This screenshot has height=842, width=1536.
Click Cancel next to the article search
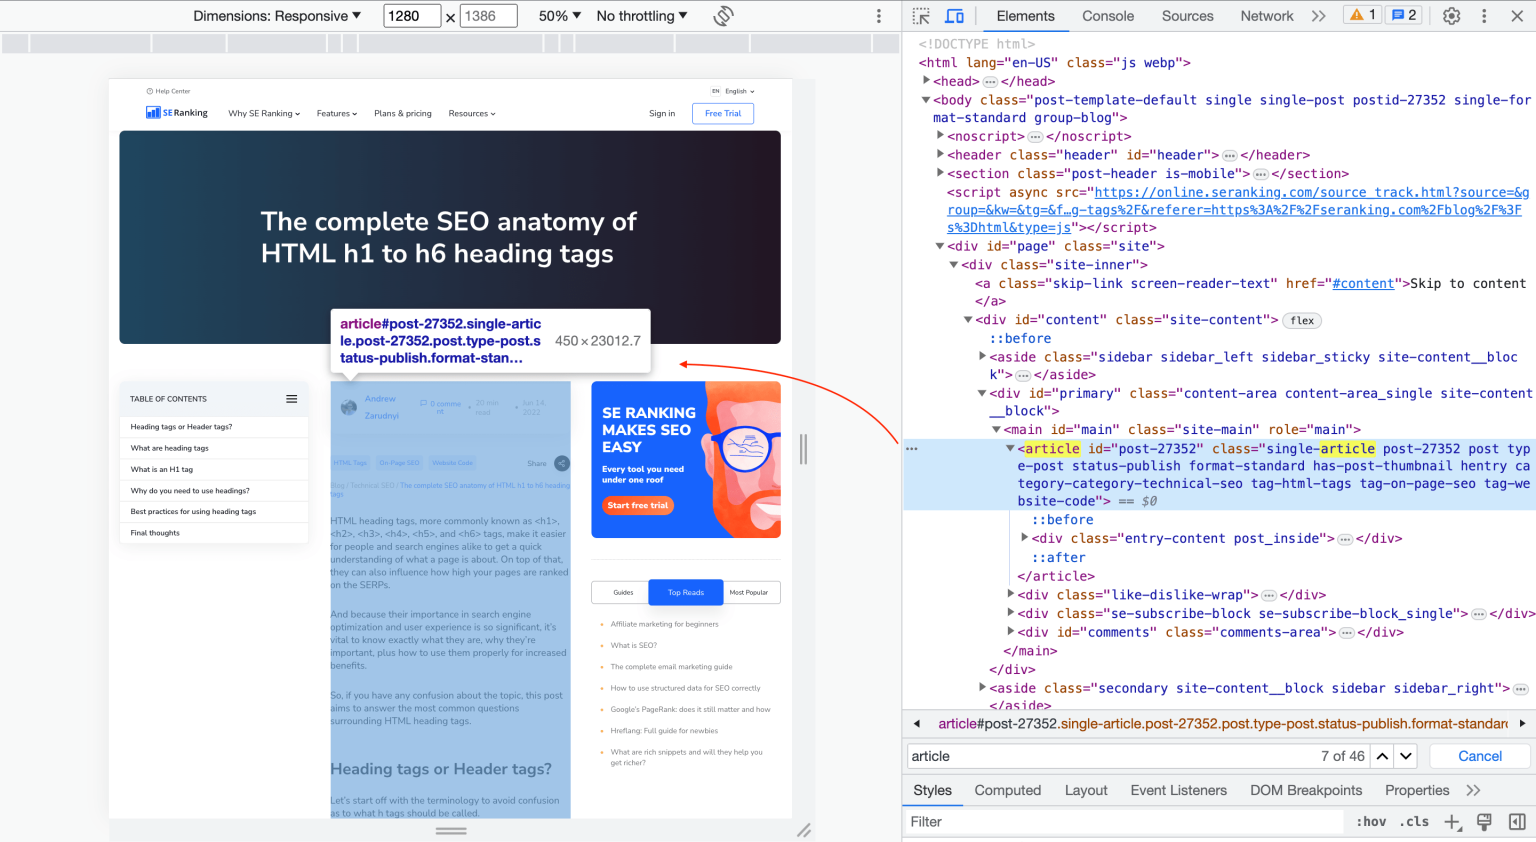[1478, 756]
